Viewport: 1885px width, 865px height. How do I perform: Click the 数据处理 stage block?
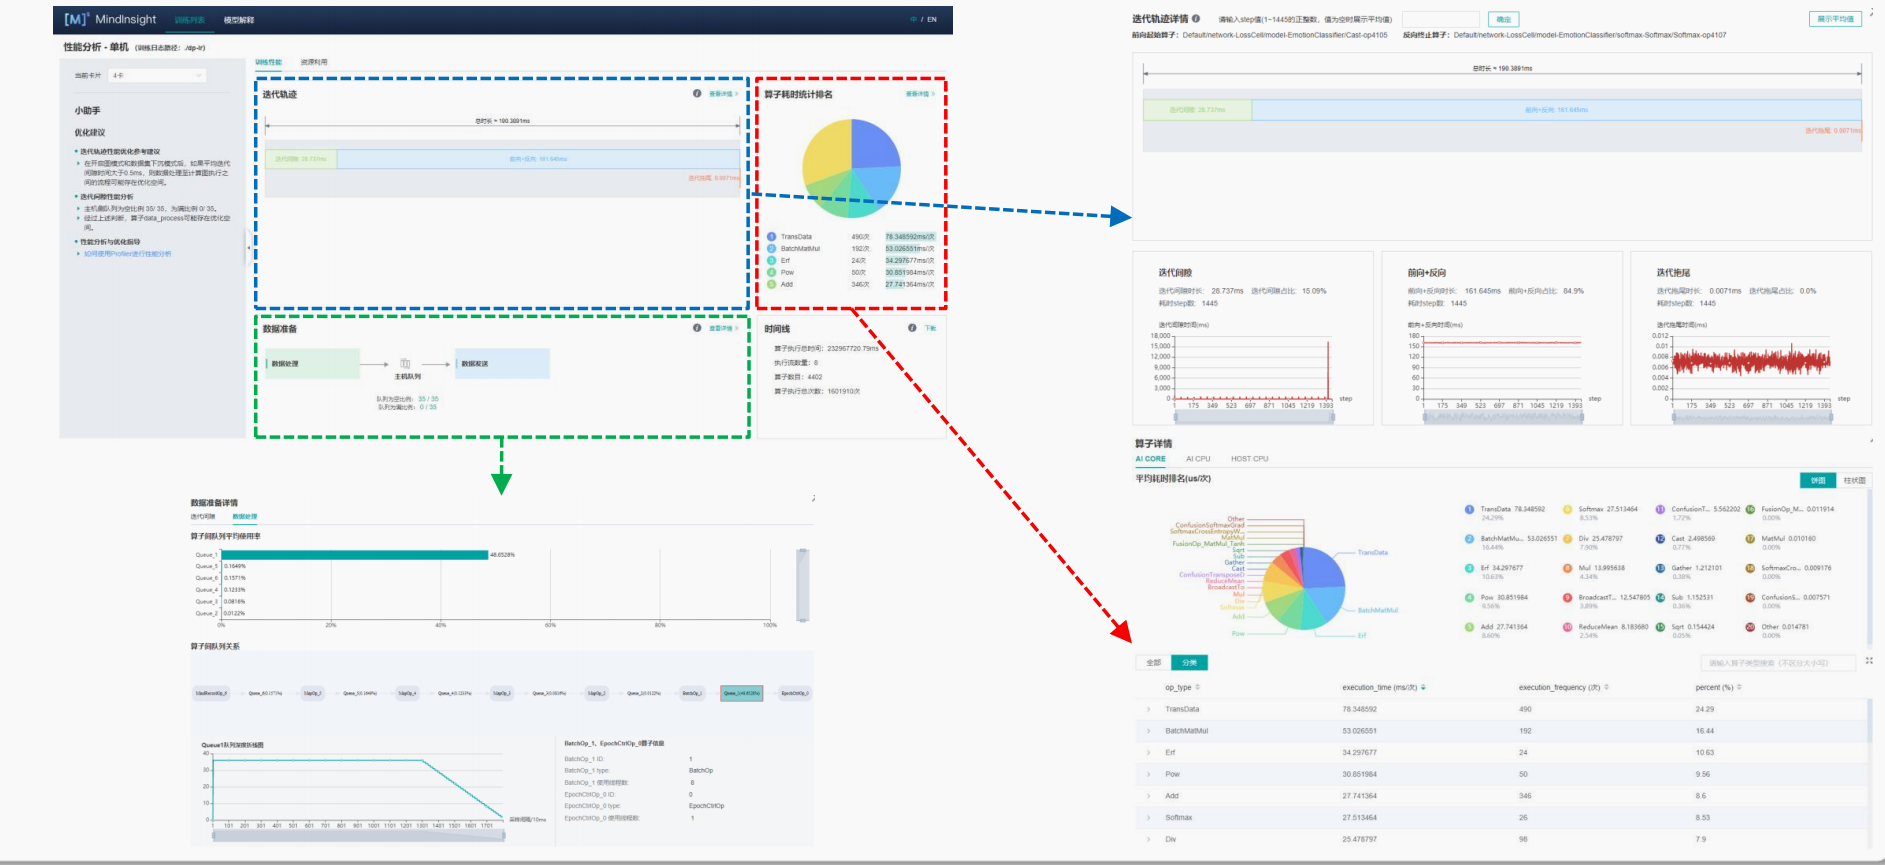(x=312, y=364)
